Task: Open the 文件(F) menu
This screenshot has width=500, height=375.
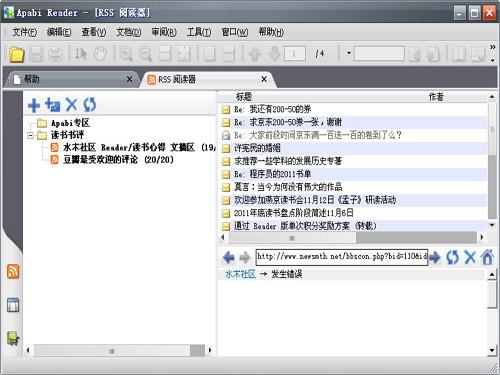Action: 24,32
